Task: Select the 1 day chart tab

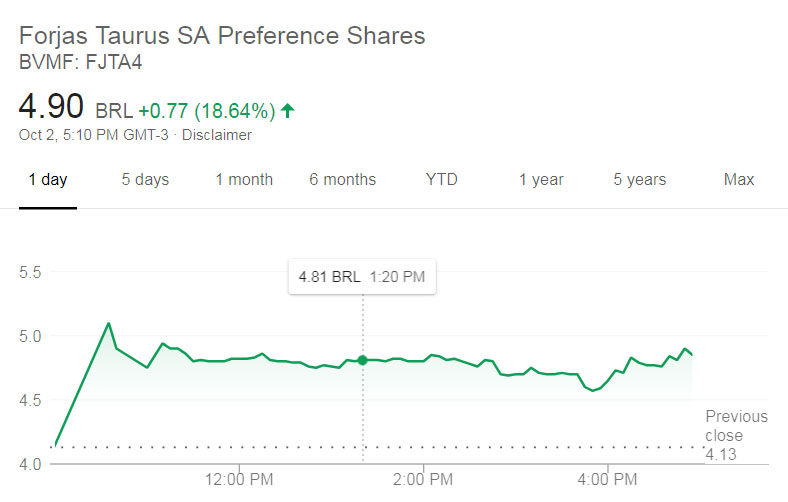Action: [x=47, y=180]
